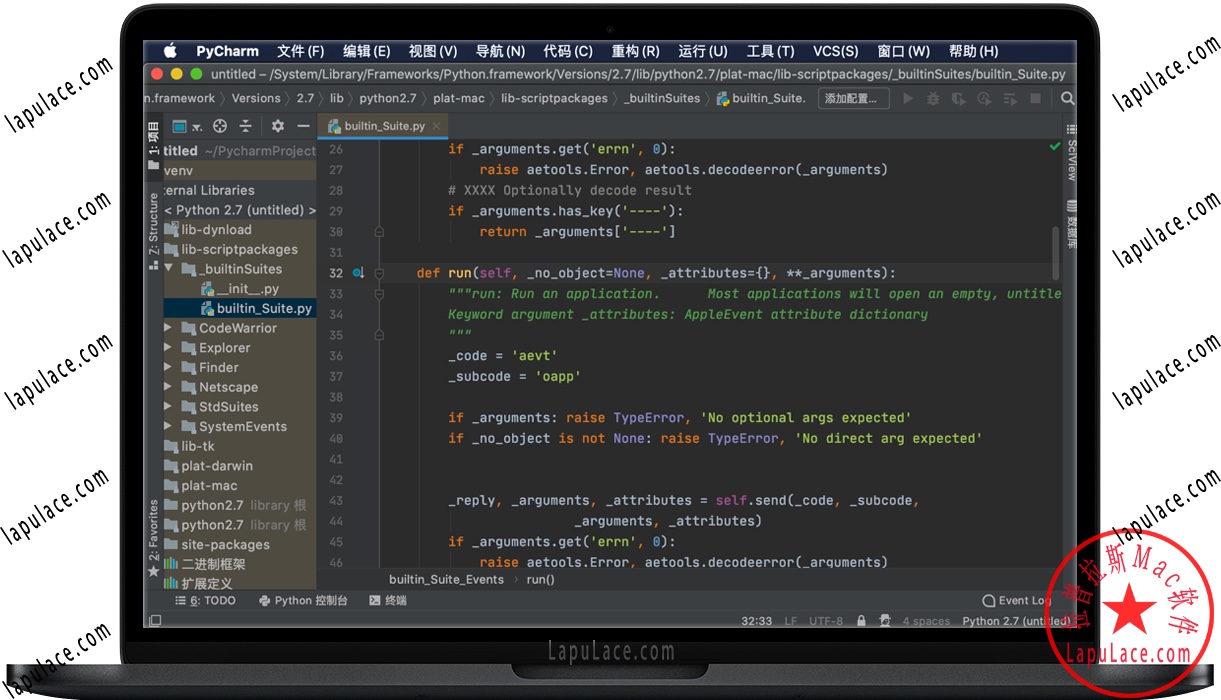The height and width of the screenshot is (700, 1221).
Task: Click the green inspection checkmark above the scrollbar
Action: pos(1054,147)
